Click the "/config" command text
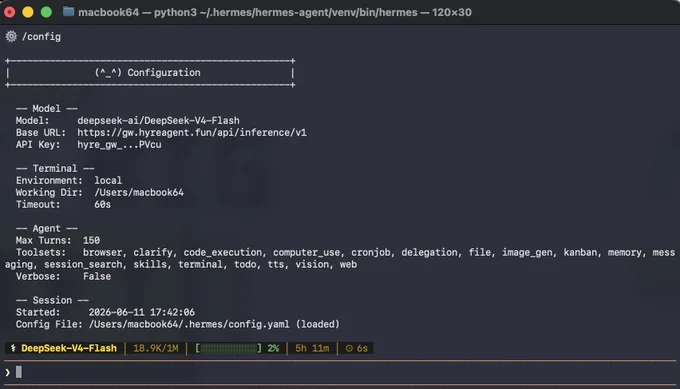This screenshot has width=680, height=389. (x=41, y=37)
